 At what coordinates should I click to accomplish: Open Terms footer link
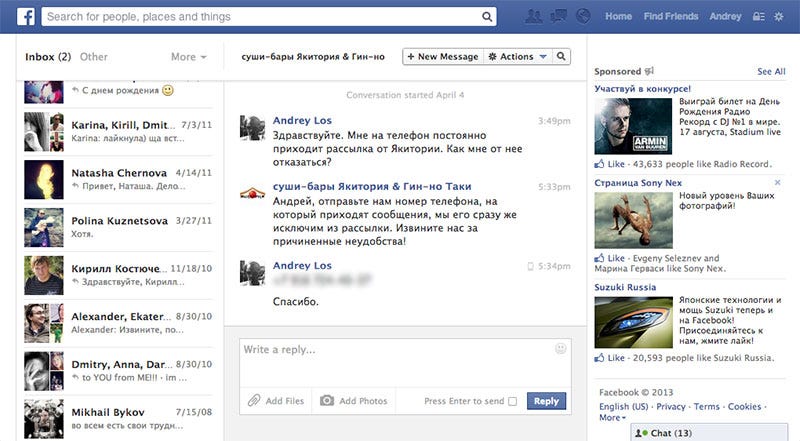tap(707, 407)
